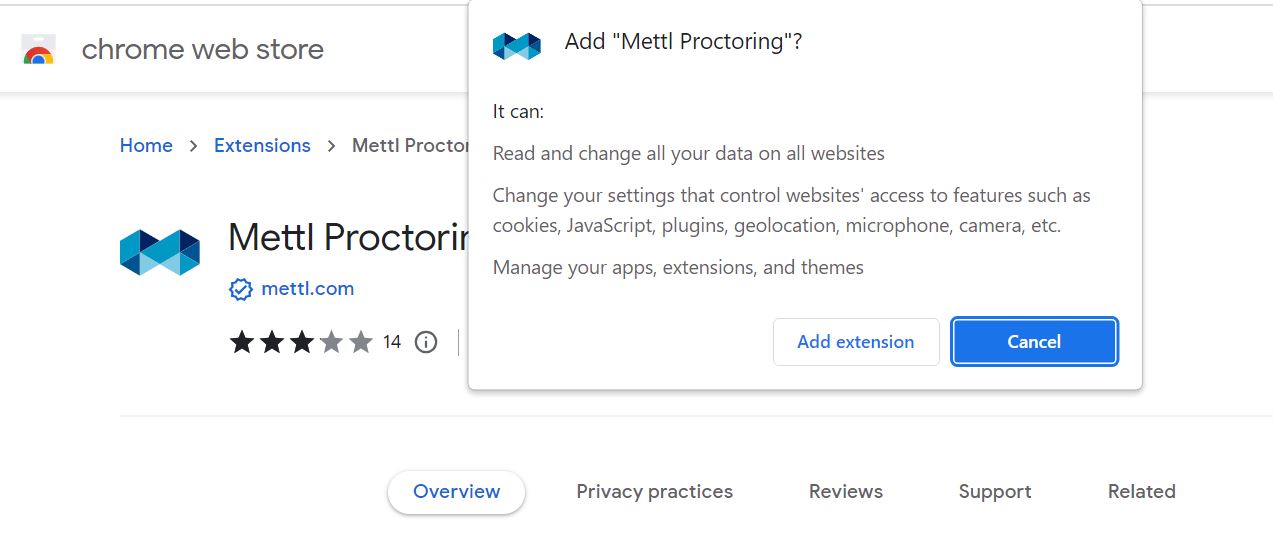Open the Reviews tab
1273x541 pixels.
846,492
